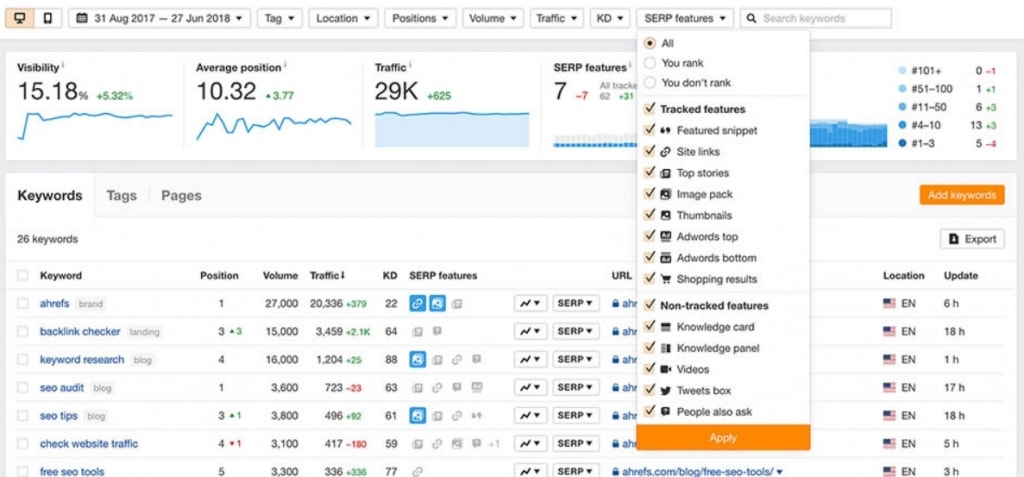Sort by the Position column header
The height and width of the screenshot is (477, 1024).
(219, 276)
